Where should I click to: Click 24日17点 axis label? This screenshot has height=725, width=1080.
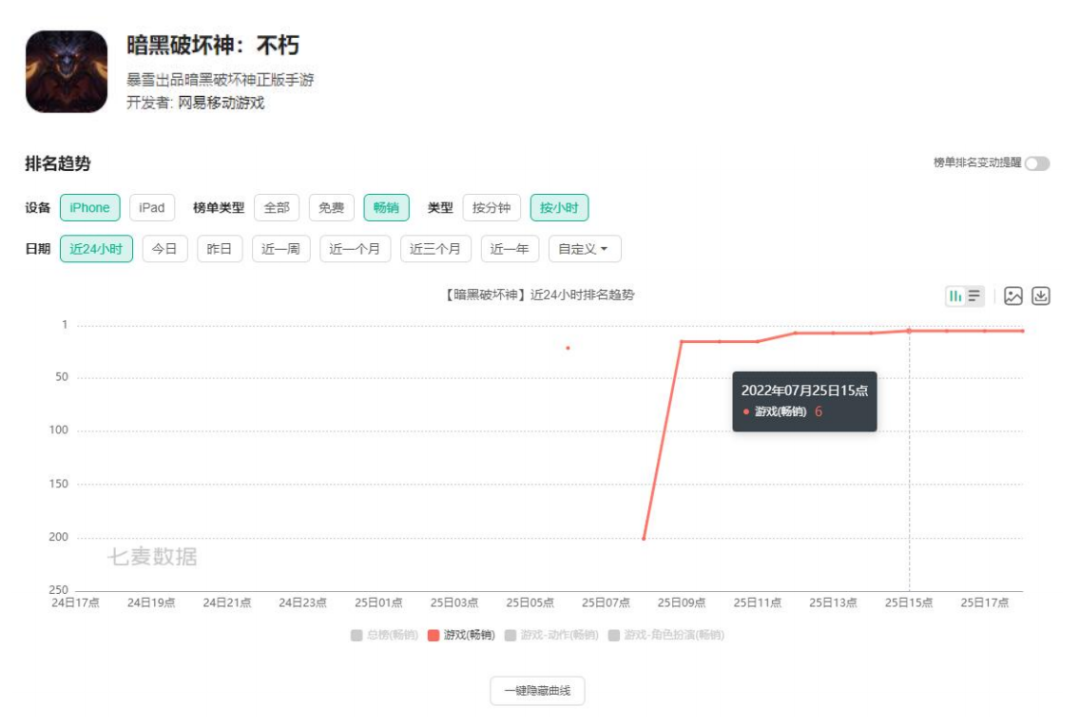click(76, 602)
